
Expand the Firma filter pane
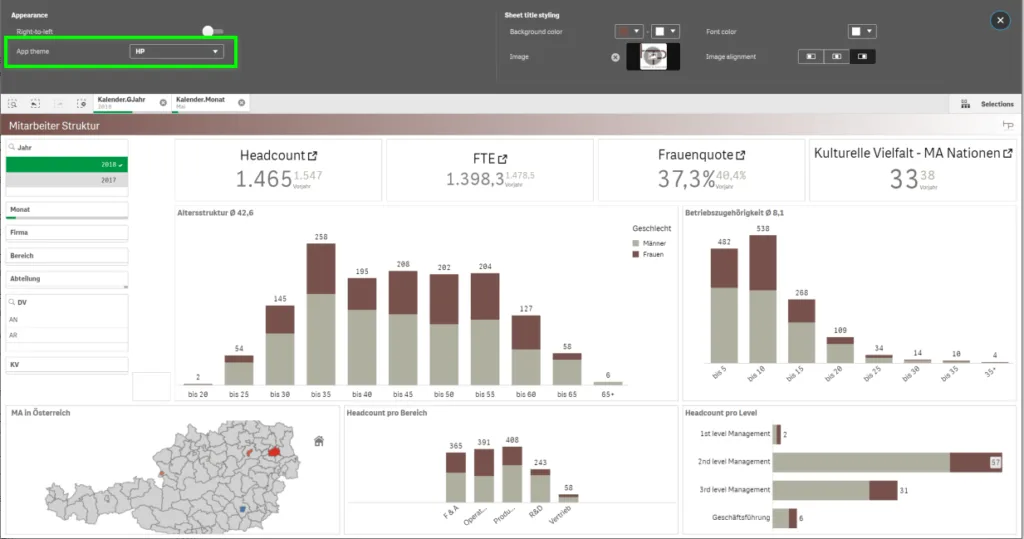point(67,233)
